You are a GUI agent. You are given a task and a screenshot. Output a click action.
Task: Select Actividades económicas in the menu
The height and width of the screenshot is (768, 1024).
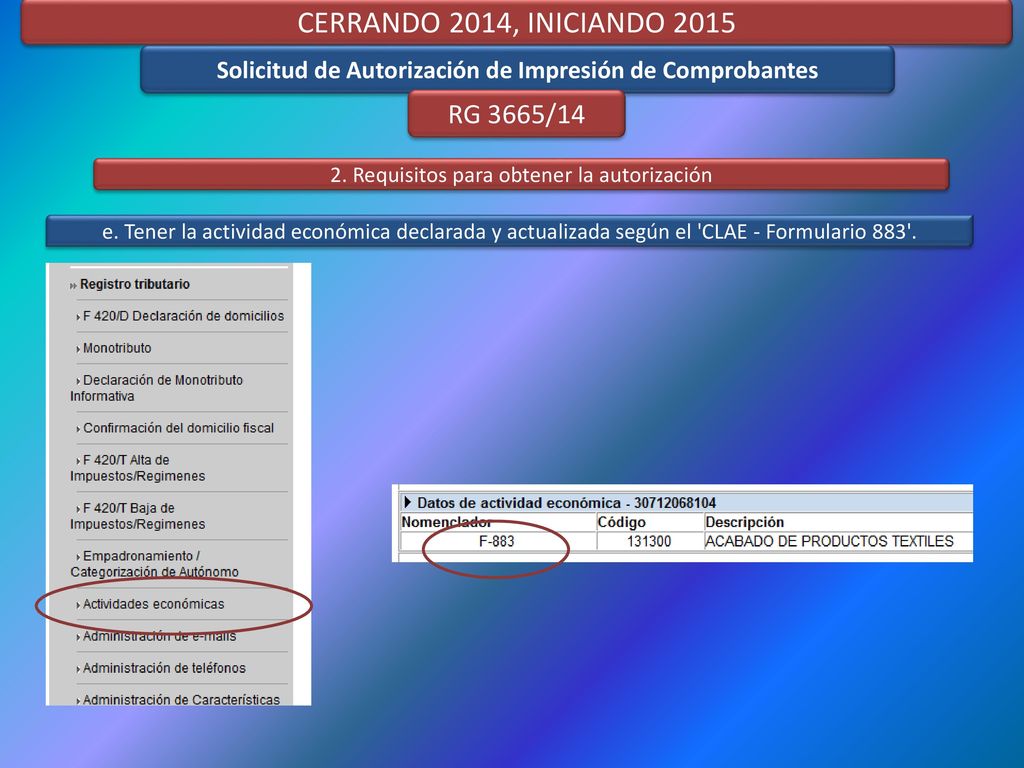click(153, 604)
